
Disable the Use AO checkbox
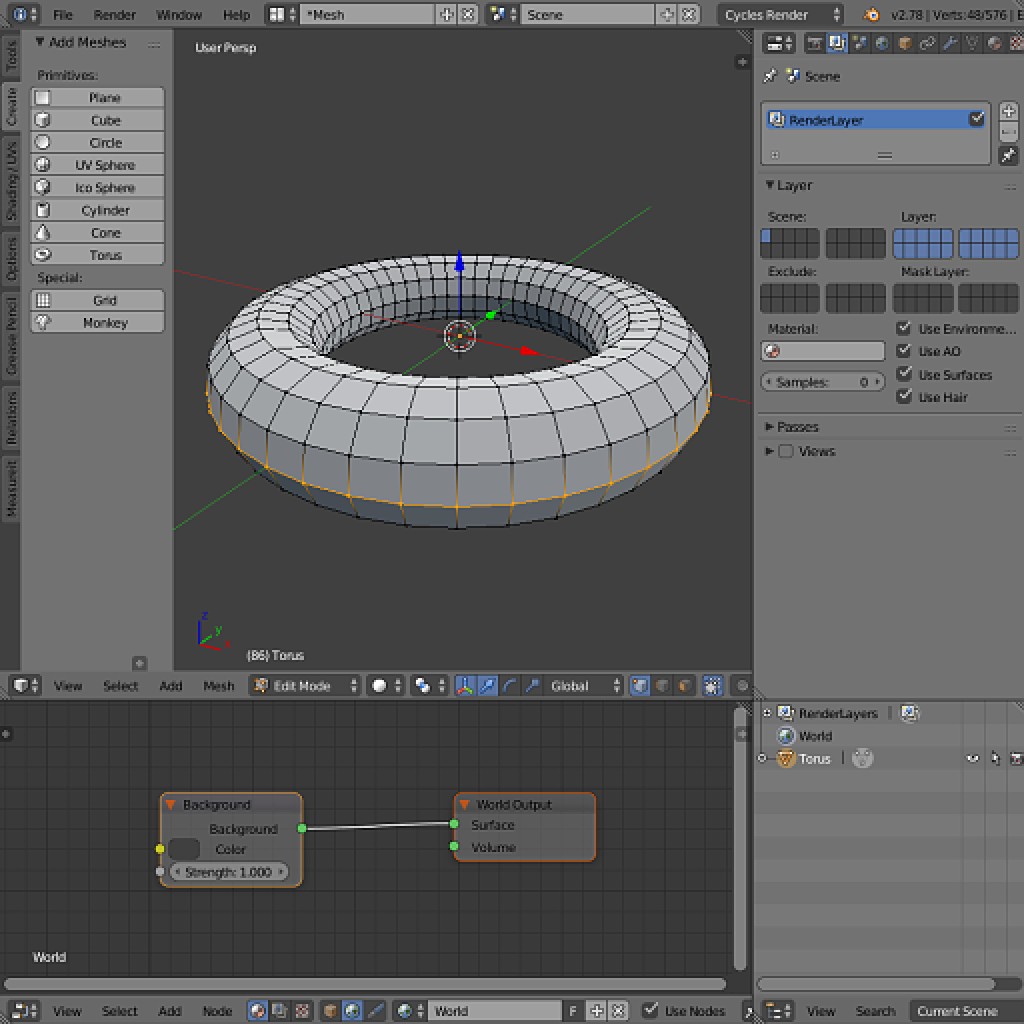(x=904, y=351)
